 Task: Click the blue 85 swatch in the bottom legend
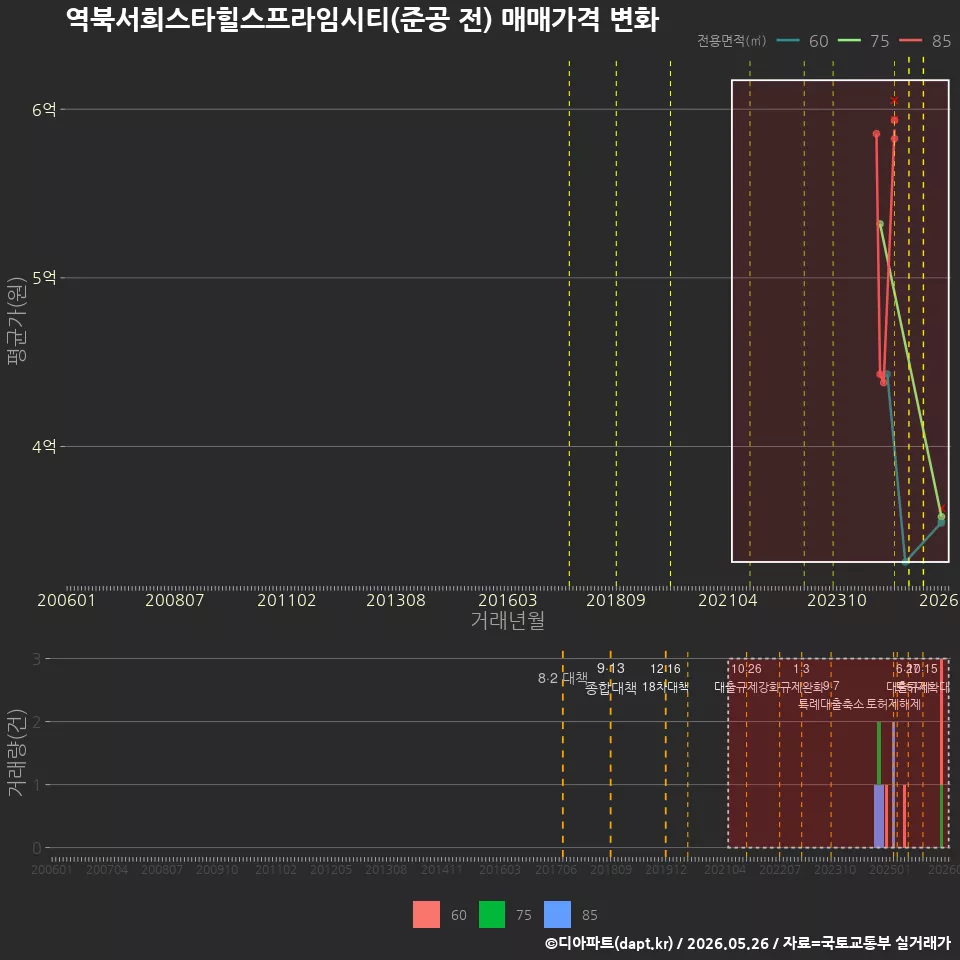click(557, 915)
